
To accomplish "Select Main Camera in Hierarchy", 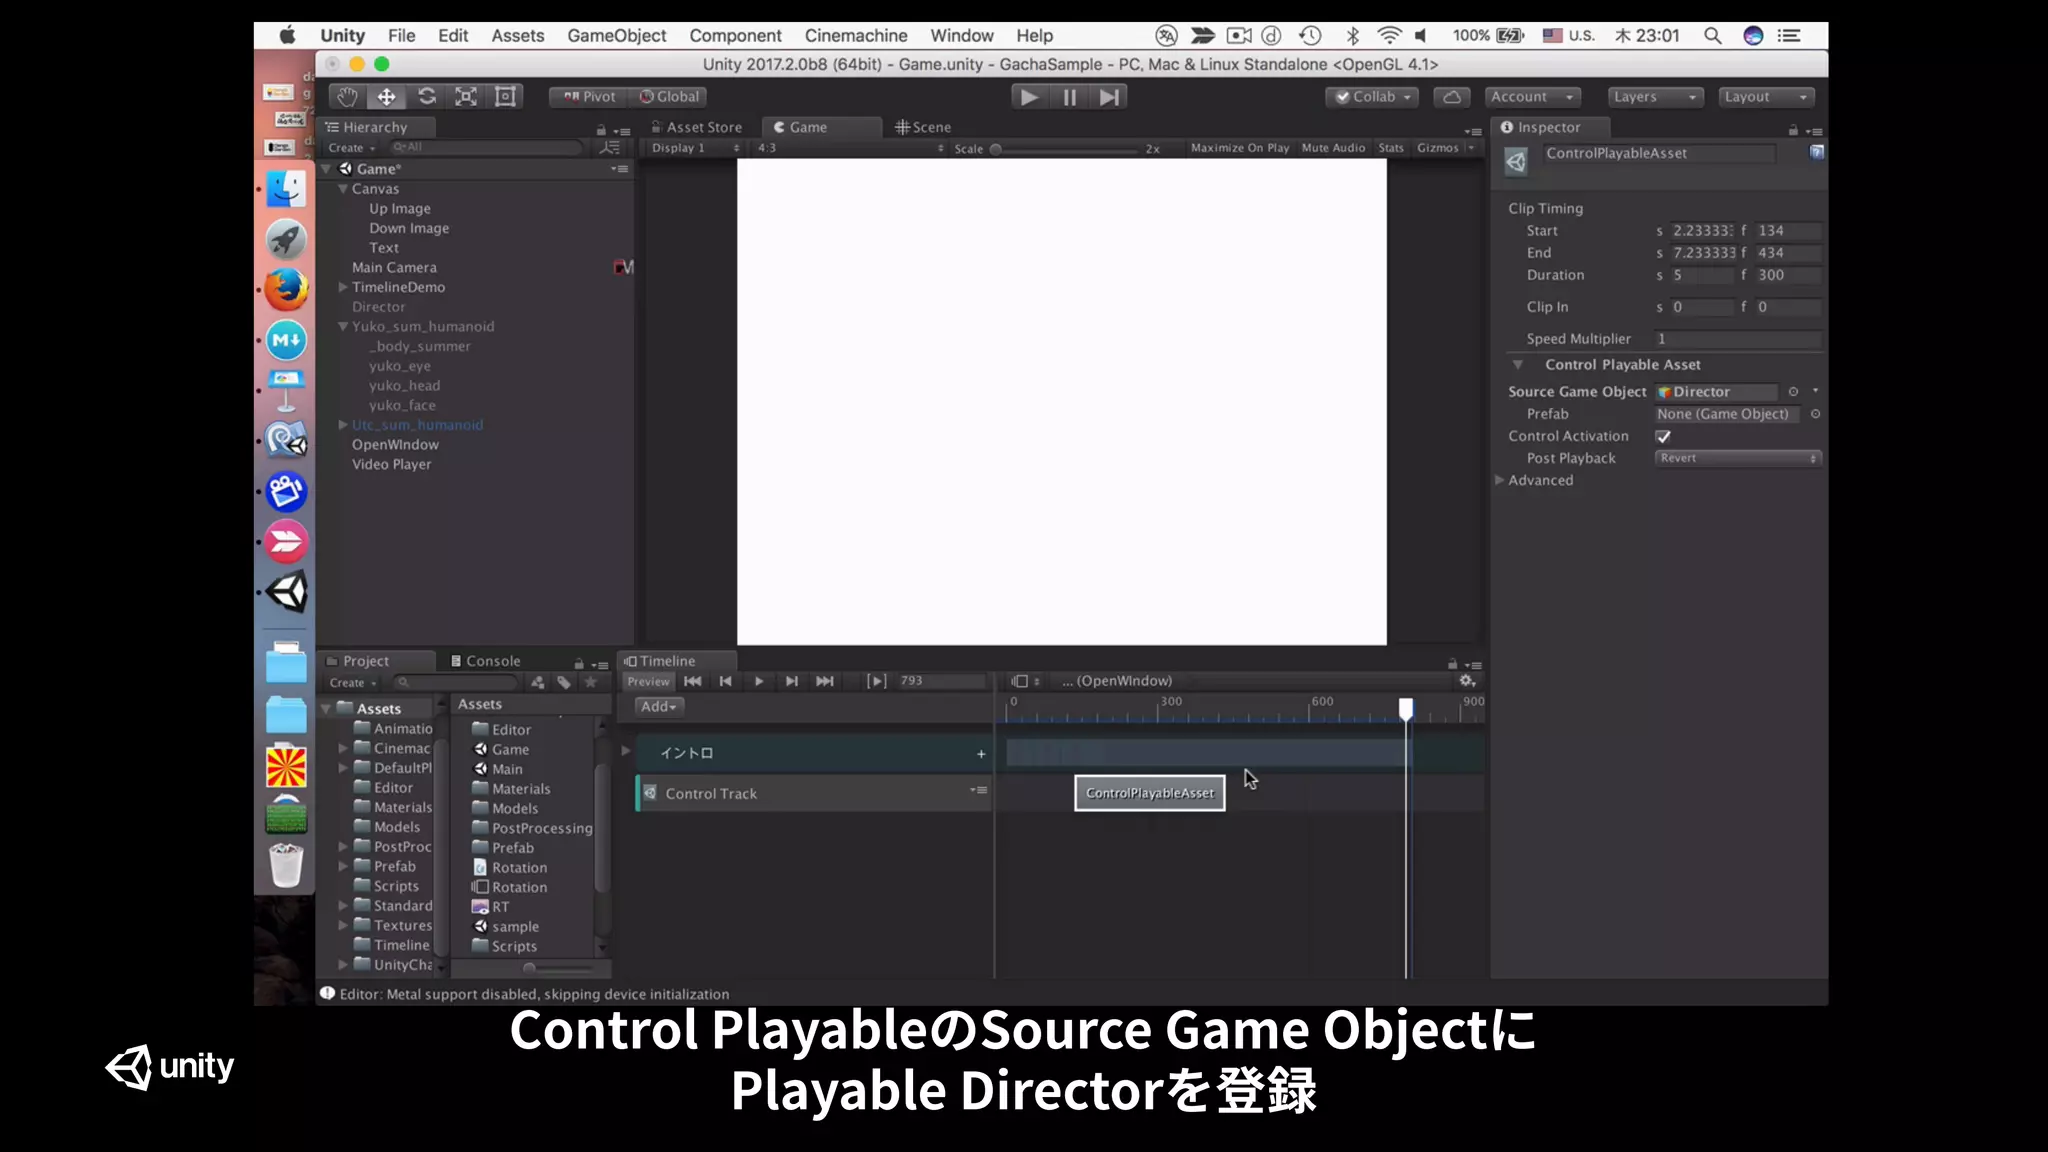I will [394, 267].
